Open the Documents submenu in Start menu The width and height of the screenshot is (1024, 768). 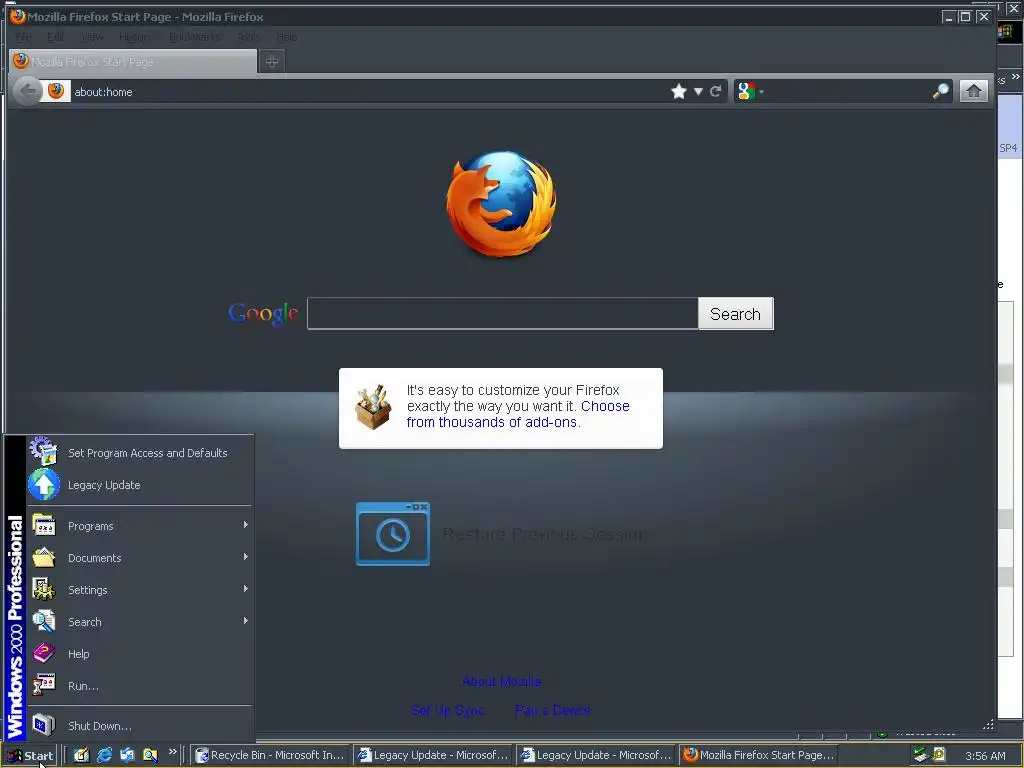tap(140, 558)
